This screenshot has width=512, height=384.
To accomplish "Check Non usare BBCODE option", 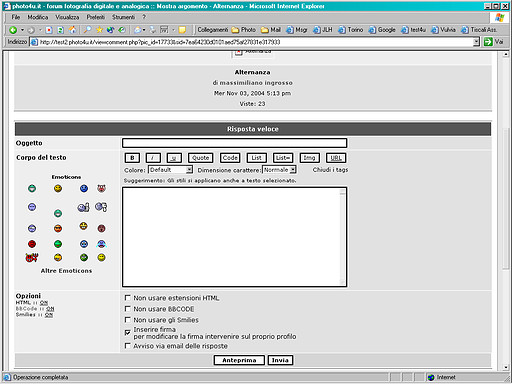I will [x=127, y=309].
